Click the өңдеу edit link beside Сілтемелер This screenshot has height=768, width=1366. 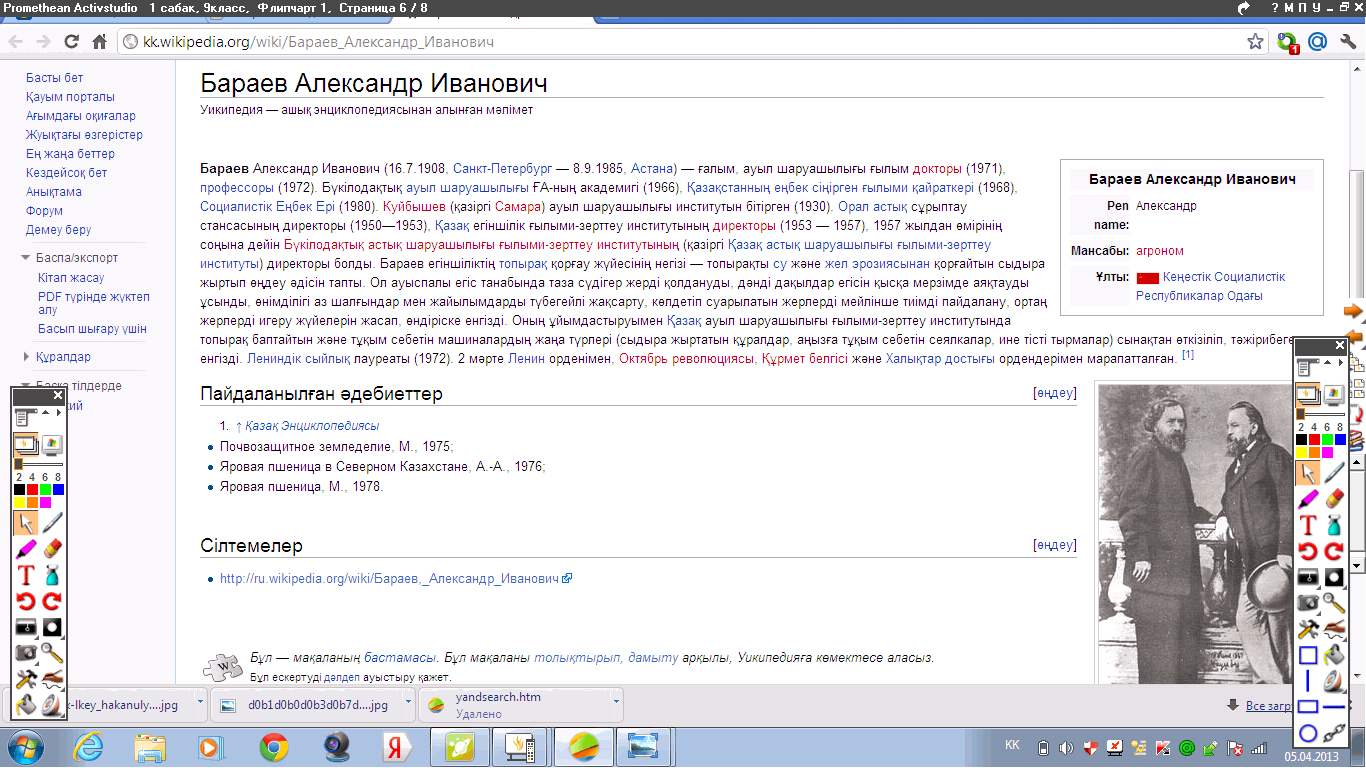coord(1055,545)
